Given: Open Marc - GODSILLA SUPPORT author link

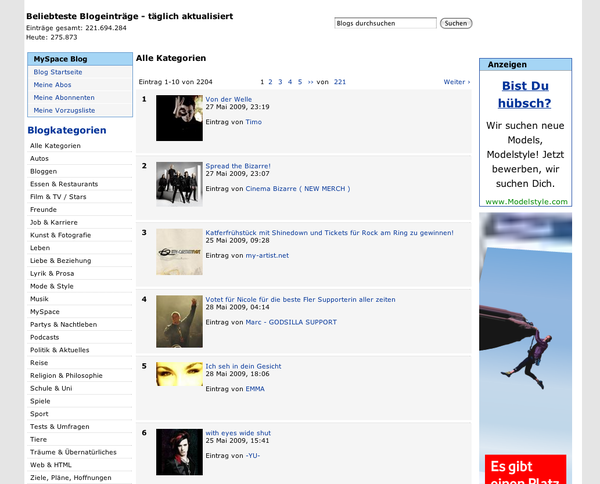Looking at the screenshot, I should coord(291,322).
